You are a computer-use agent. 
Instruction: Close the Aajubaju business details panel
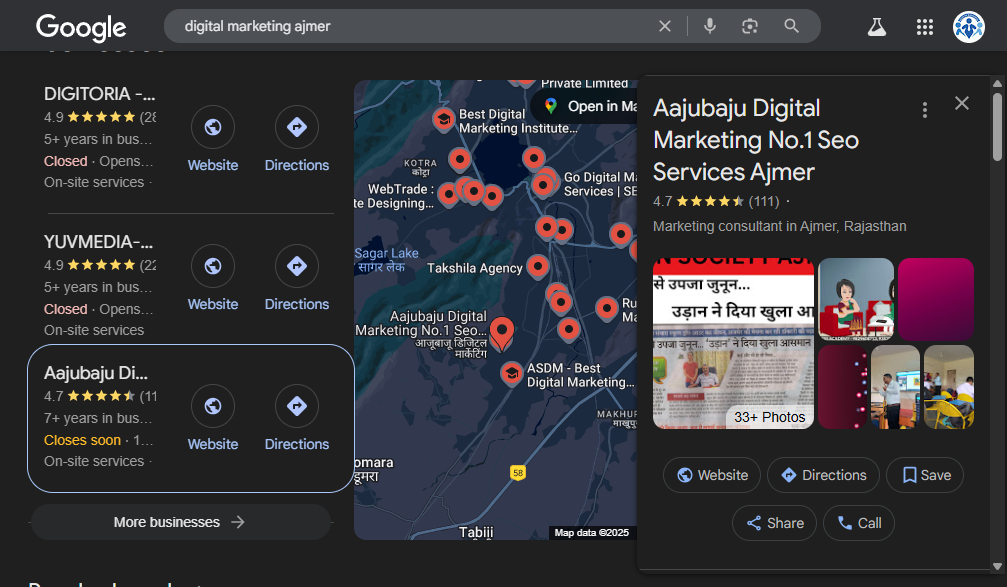(962, 103)
